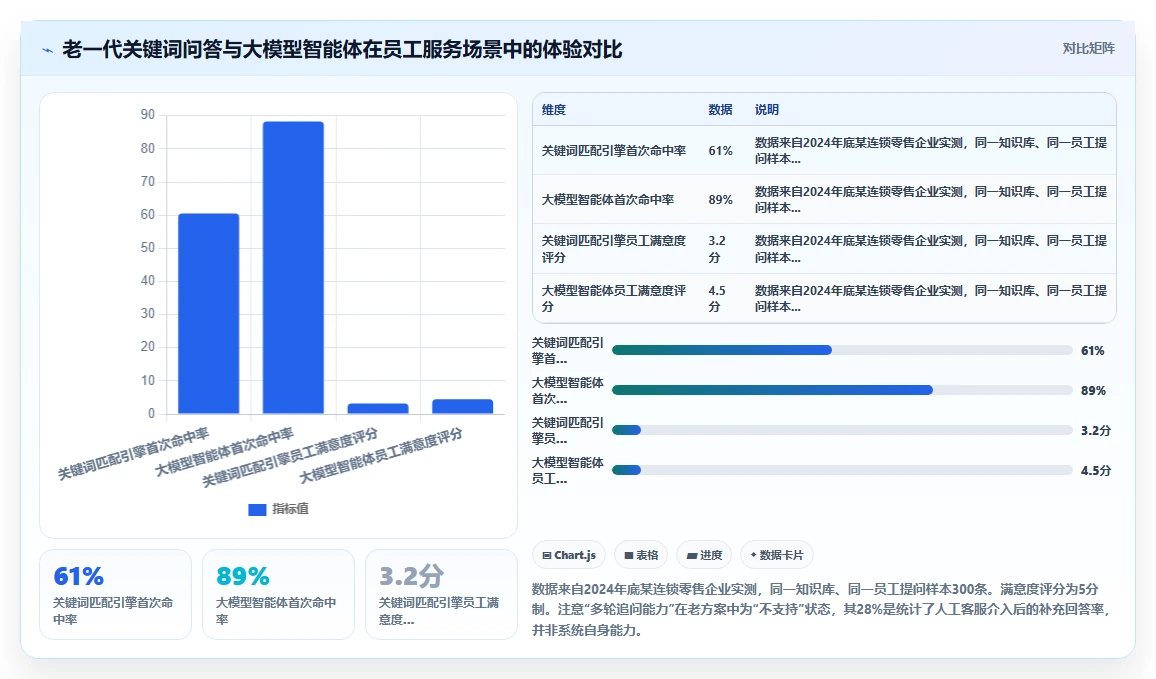Viewport: 1156px width, 679px height.
Task: Click the 关键词匹配引擎首次命中率 x-axis label
Action: click(x=133, y=454)
